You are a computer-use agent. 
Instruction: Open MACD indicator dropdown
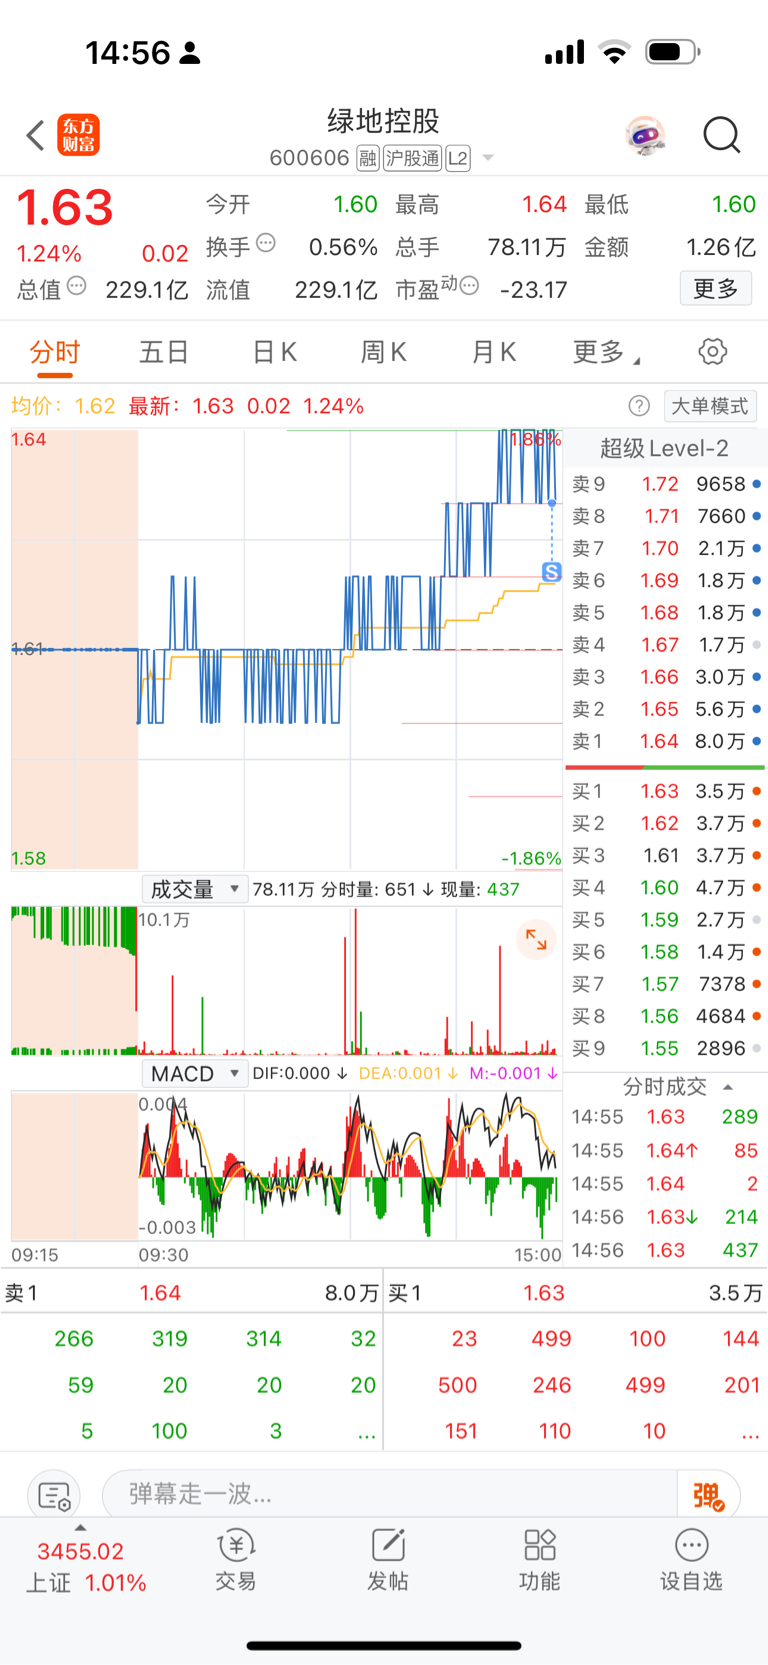coord(195,1073)
